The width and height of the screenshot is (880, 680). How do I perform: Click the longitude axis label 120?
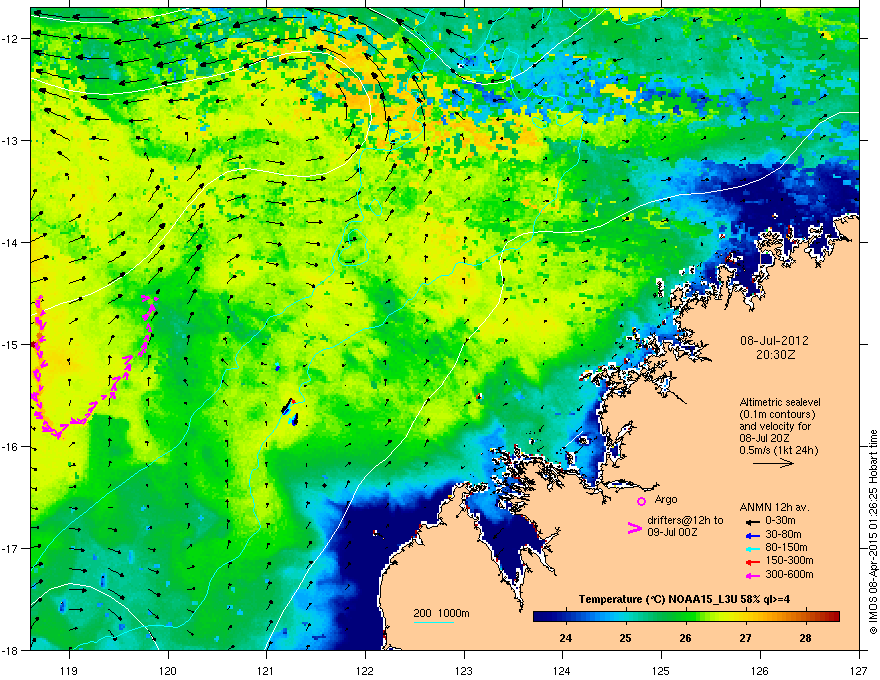[168, 670]
